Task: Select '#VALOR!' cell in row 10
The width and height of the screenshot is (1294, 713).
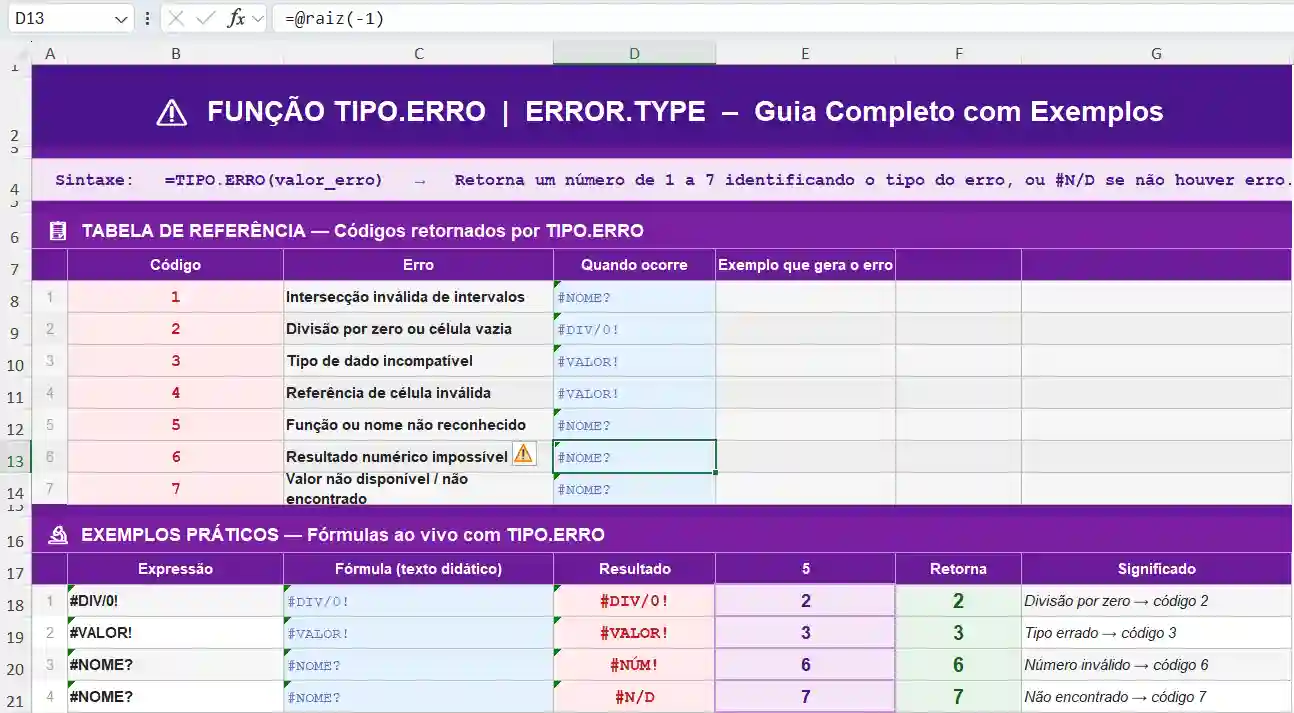Action: pyautogui.click(x=634, y=361)
